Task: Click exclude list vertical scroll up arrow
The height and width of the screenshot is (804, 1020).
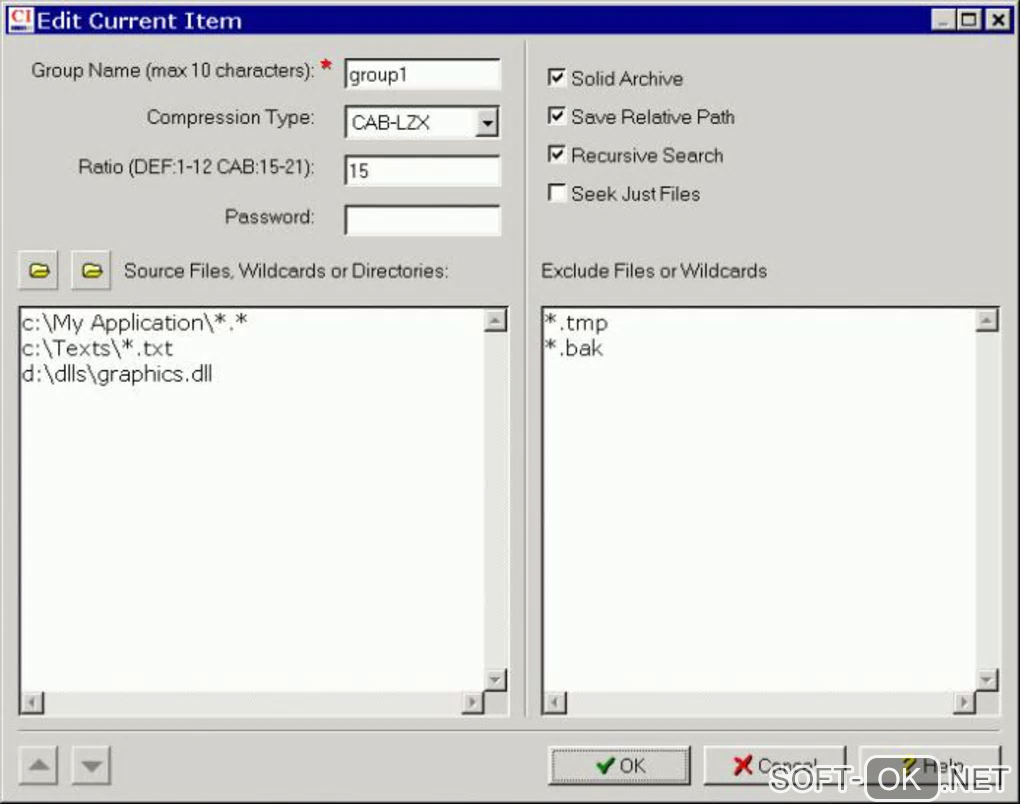Action: (x=987, y=320)
